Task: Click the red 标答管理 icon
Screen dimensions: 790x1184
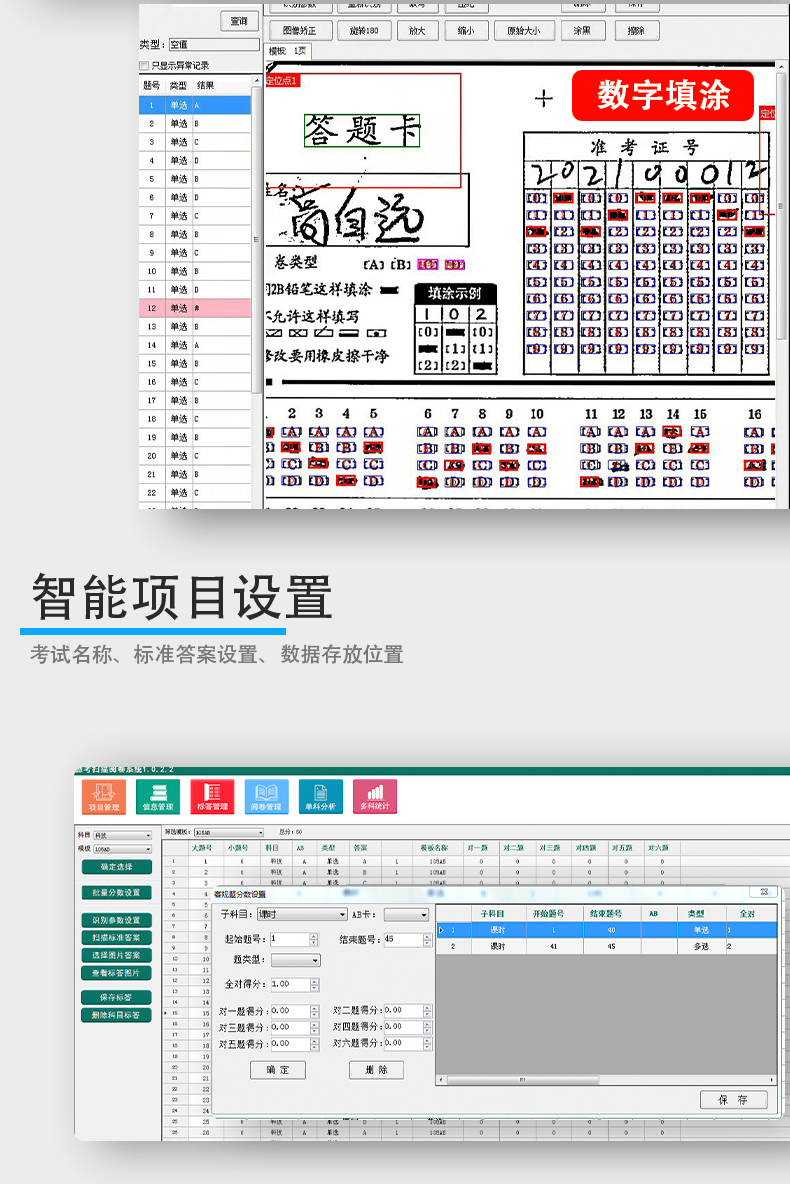Action: point(212,796)
